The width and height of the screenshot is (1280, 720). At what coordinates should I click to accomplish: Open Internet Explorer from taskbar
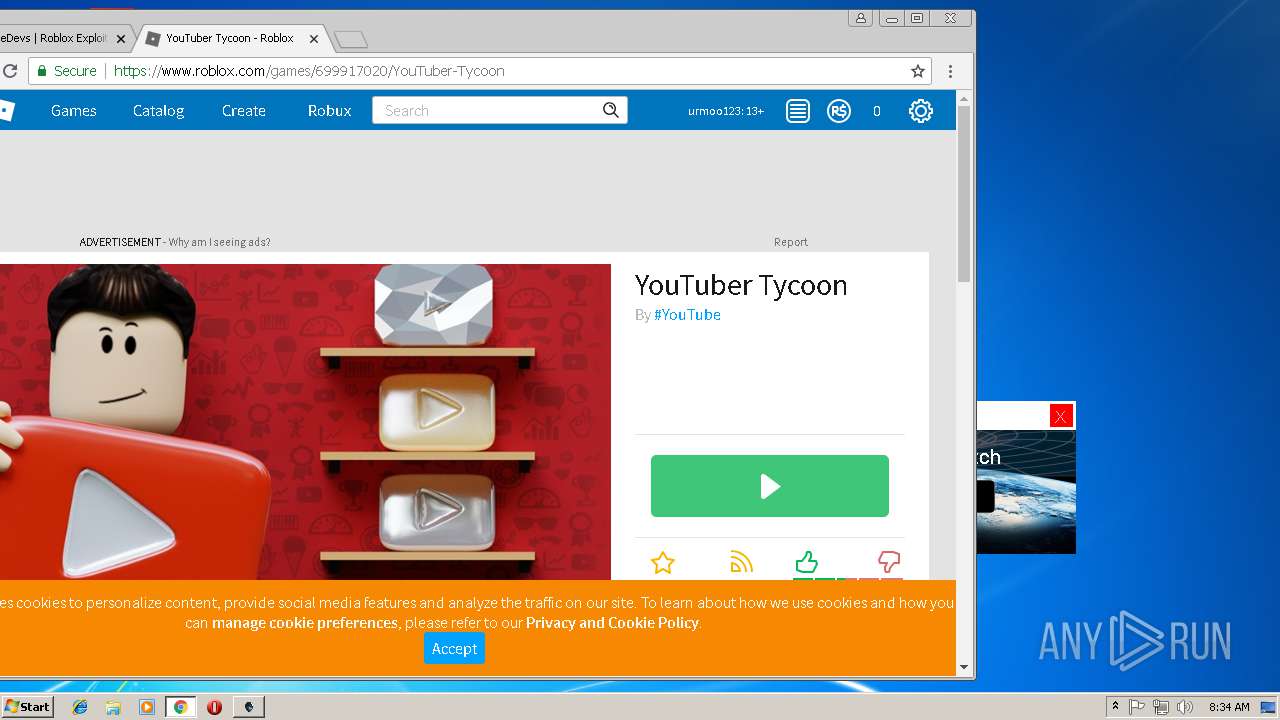point(80,707)
